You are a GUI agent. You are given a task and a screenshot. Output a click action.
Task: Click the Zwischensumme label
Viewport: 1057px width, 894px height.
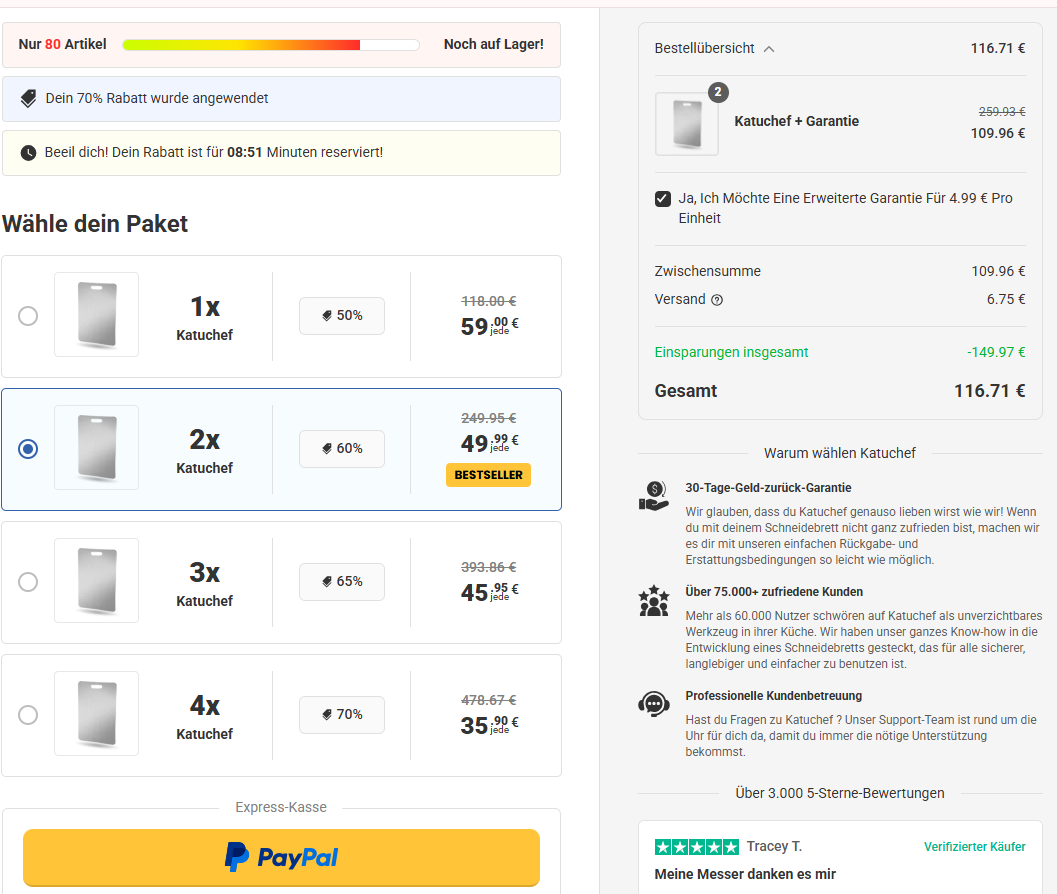(708, 271)
